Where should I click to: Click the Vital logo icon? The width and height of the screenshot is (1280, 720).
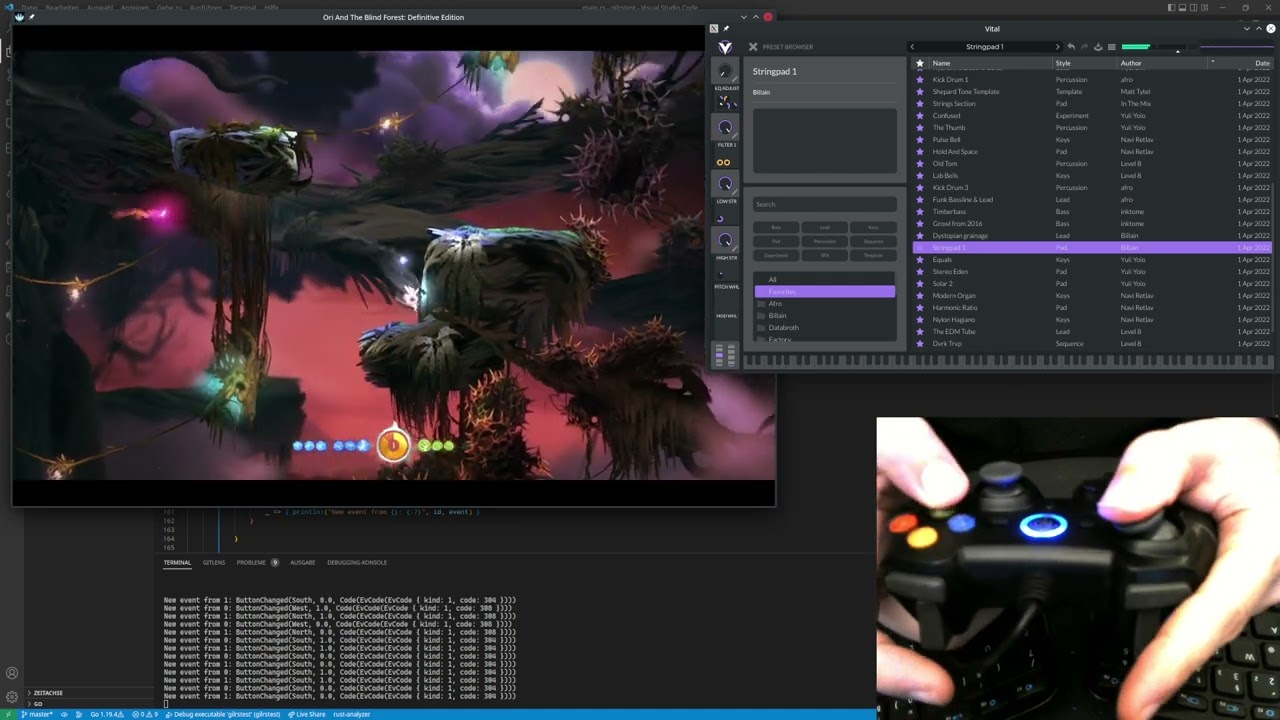click(725, 47)
